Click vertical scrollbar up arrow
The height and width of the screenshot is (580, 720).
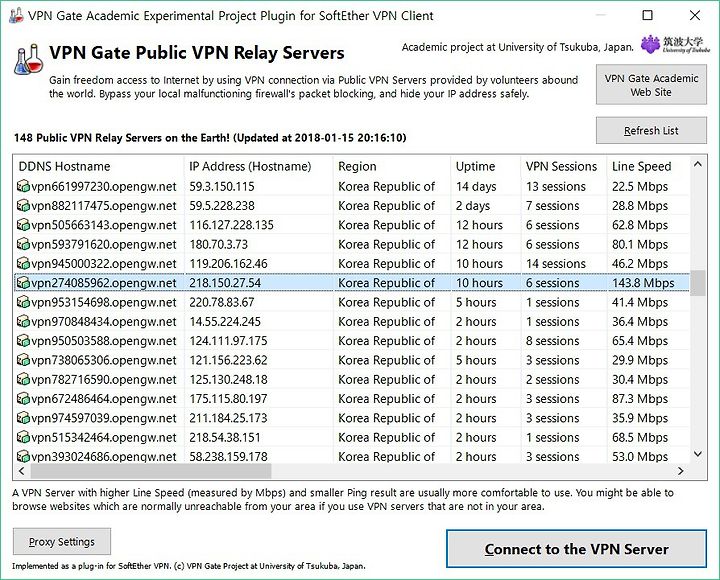click(x=698, y=164)
